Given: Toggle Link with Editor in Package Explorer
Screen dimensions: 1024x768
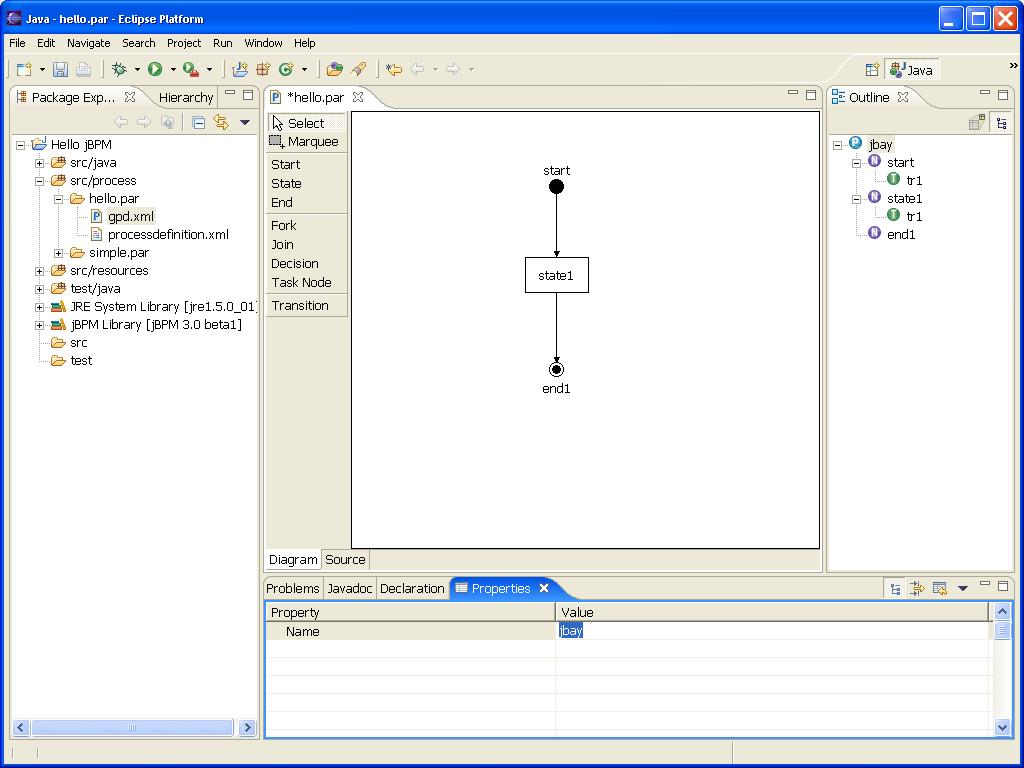Looking at the screenshot, I should point(221,122).
